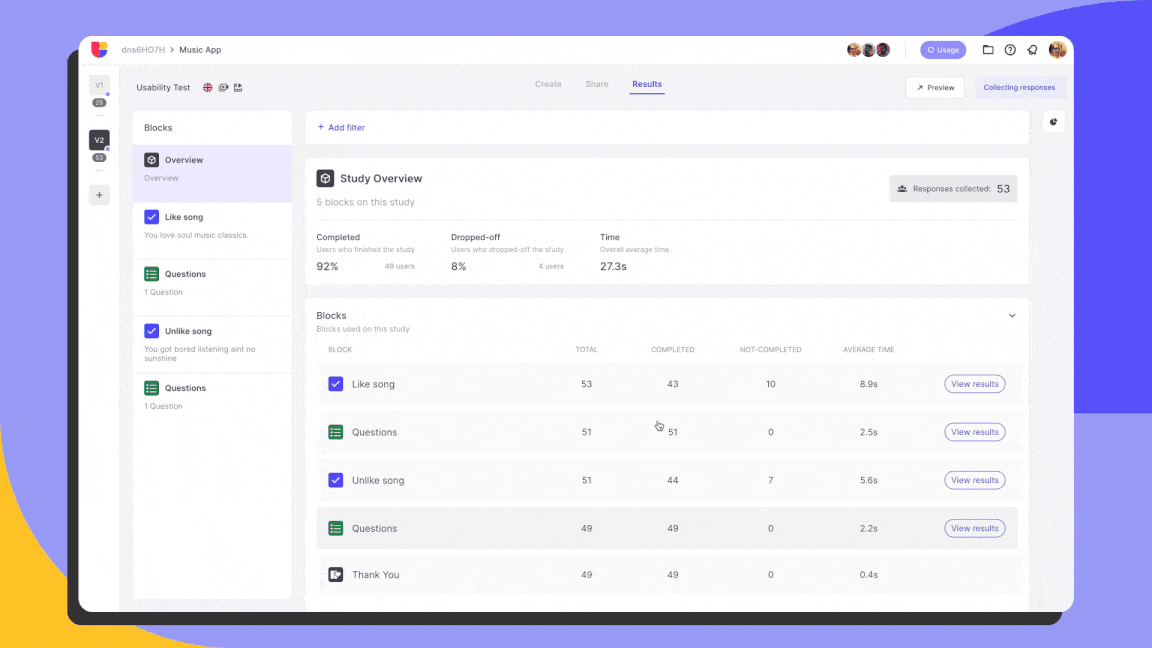Switch to version V1
The height and width of the screenshot is (648, 1152).
pyautogui.click(x=99, y=86)
